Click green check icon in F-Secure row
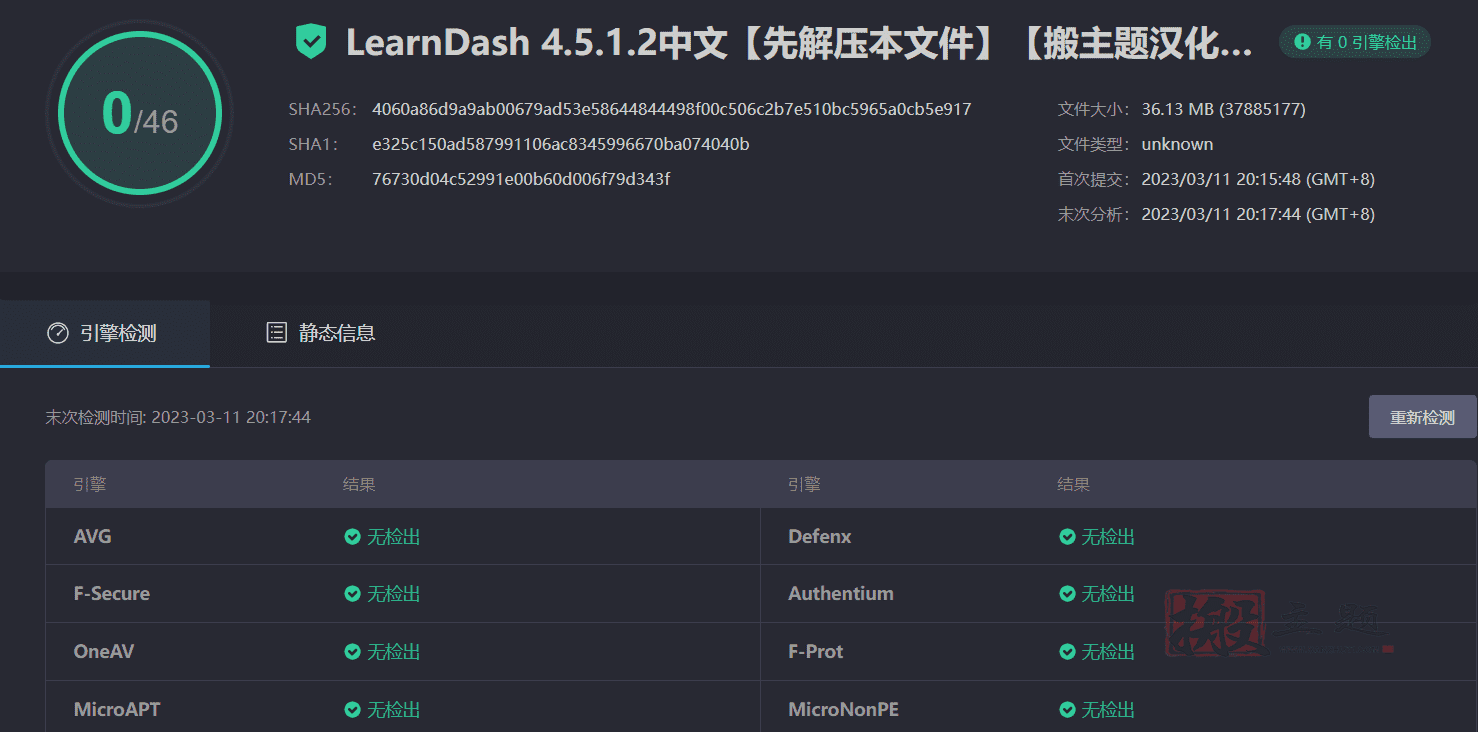Screen dimensions: 1478x732 (x=352, y=594)
